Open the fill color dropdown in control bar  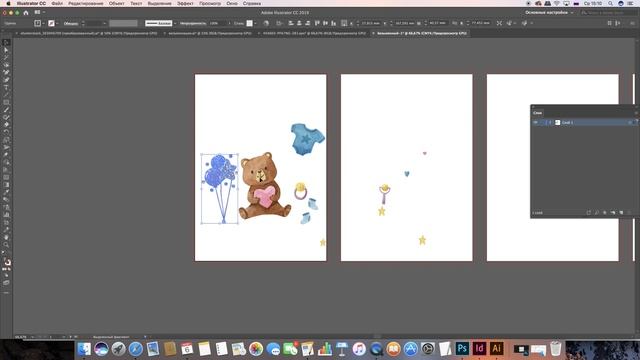pyautogui.click(x=43, y=23)
